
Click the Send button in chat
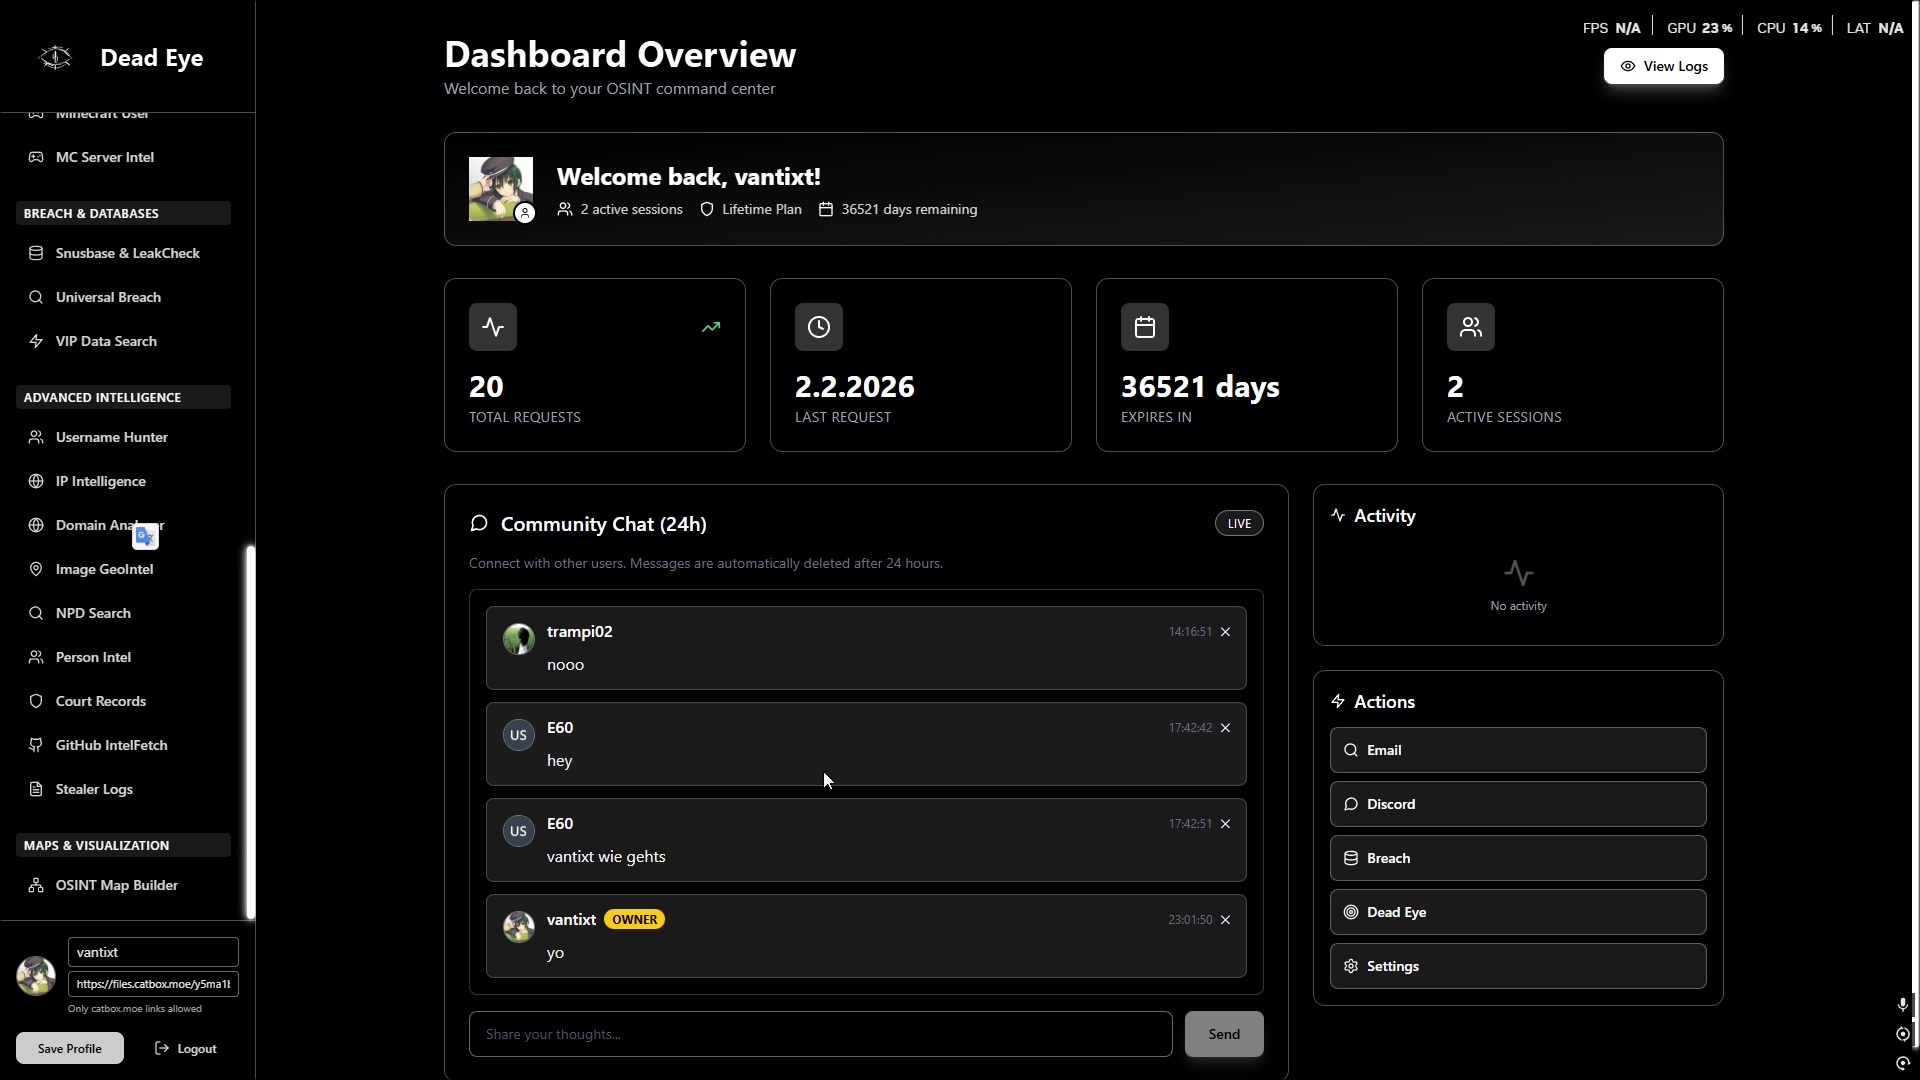coord(1223,1034)
